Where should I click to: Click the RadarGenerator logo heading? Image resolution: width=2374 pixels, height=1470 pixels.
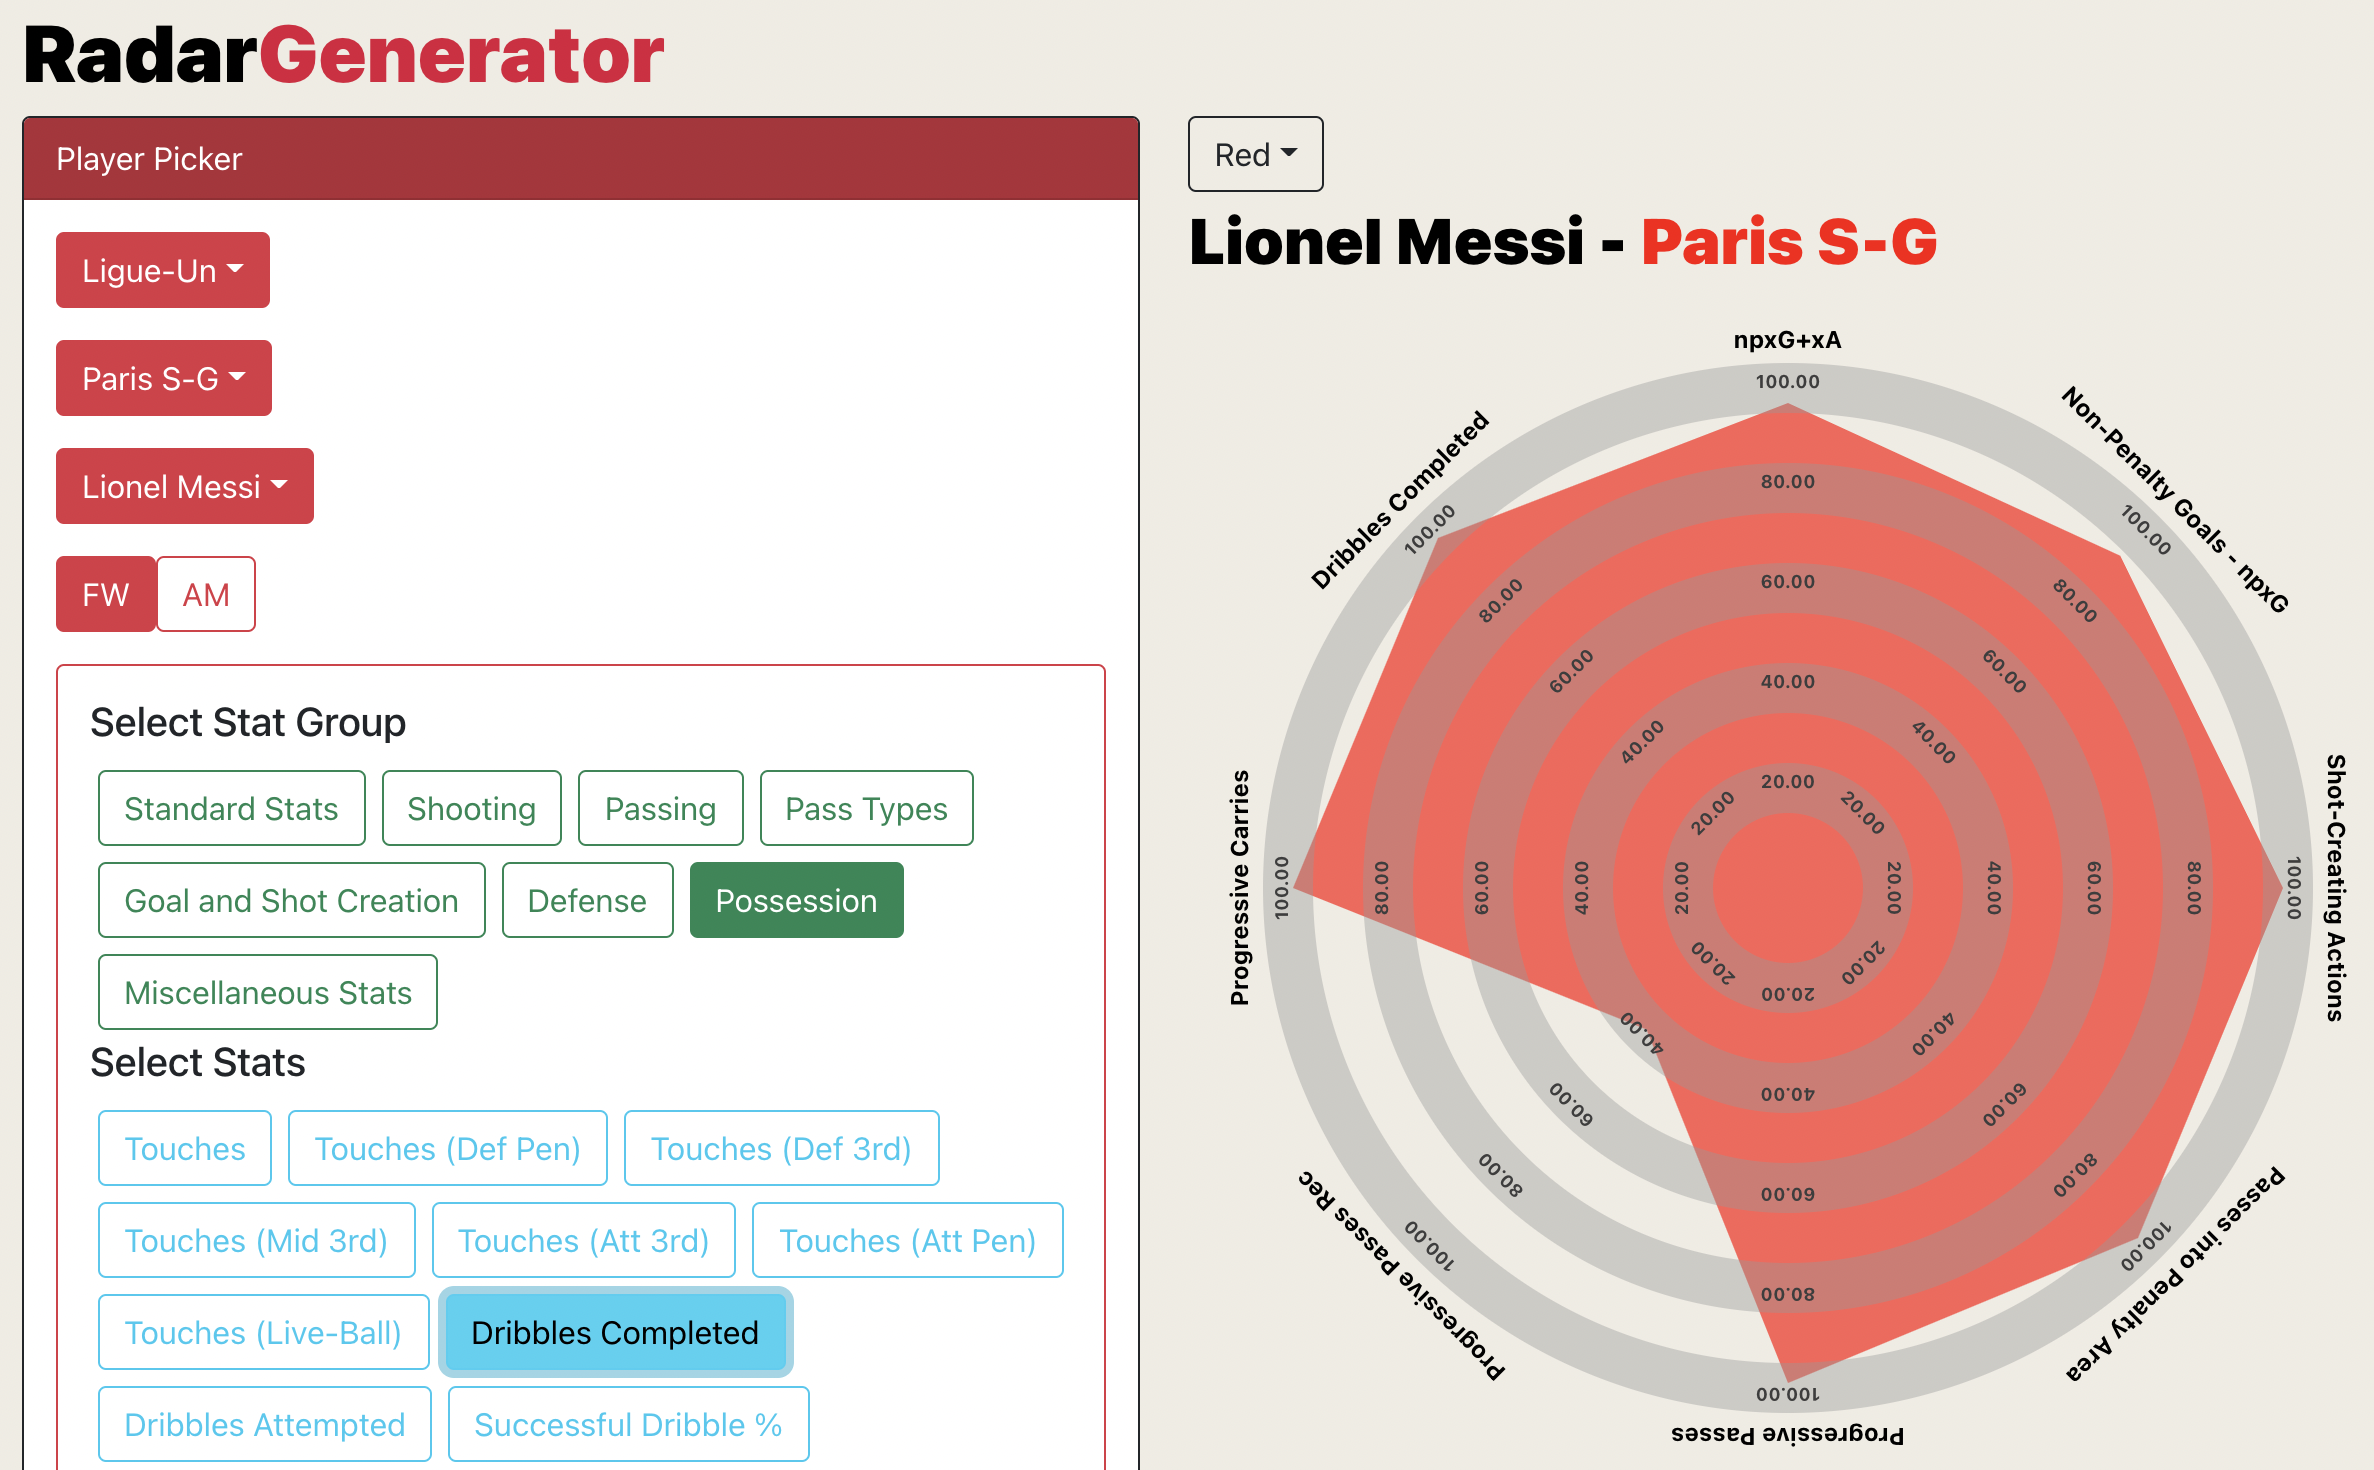(343, 55)
